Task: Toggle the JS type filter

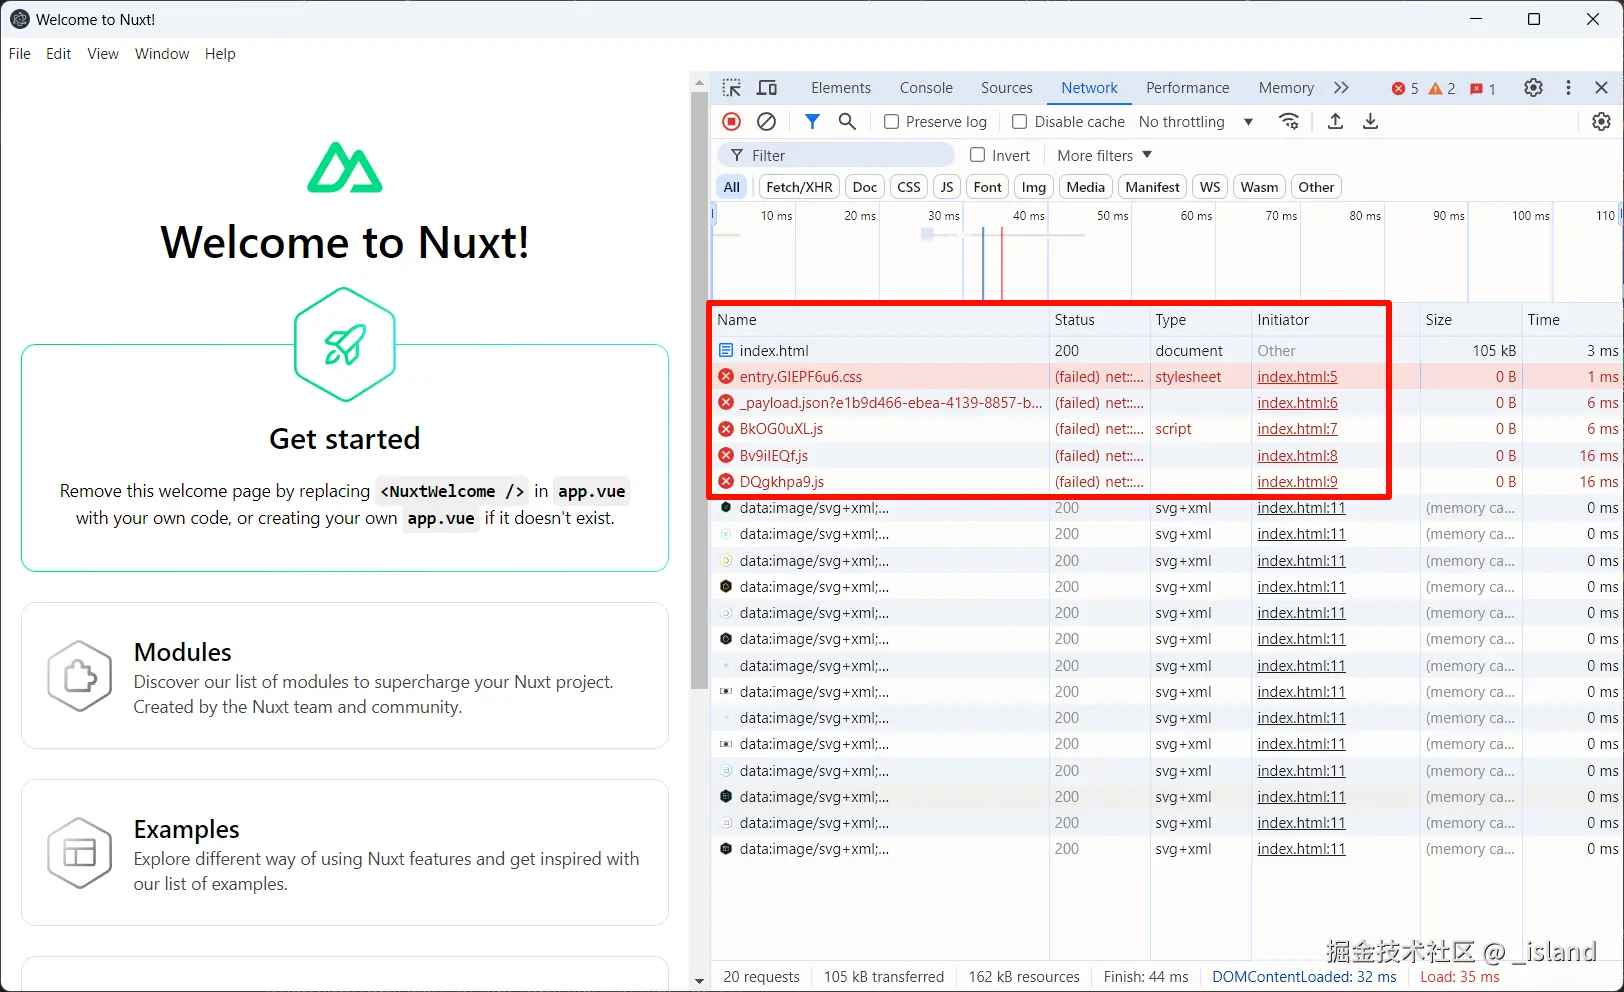Action: (947, 187)
